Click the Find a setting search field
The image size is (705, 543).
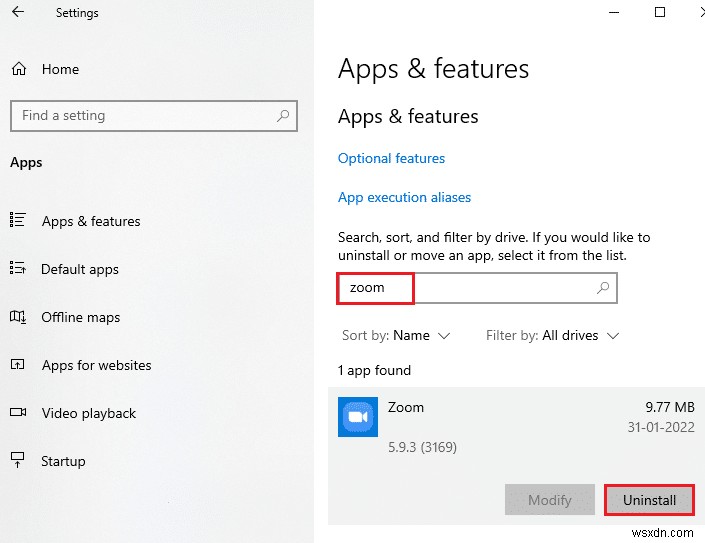(x=154, y=116)
